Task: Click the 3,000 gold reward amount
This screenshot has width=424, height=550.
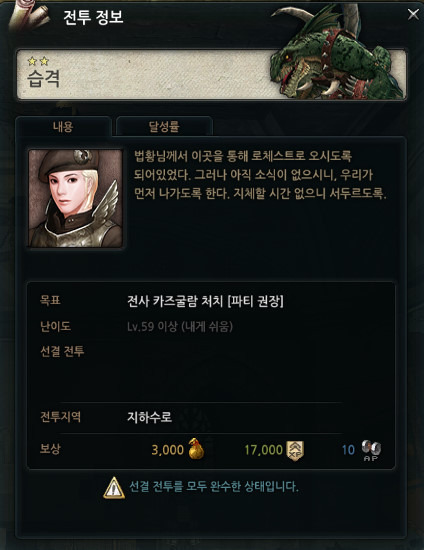Action: click(x=168, y=450)
